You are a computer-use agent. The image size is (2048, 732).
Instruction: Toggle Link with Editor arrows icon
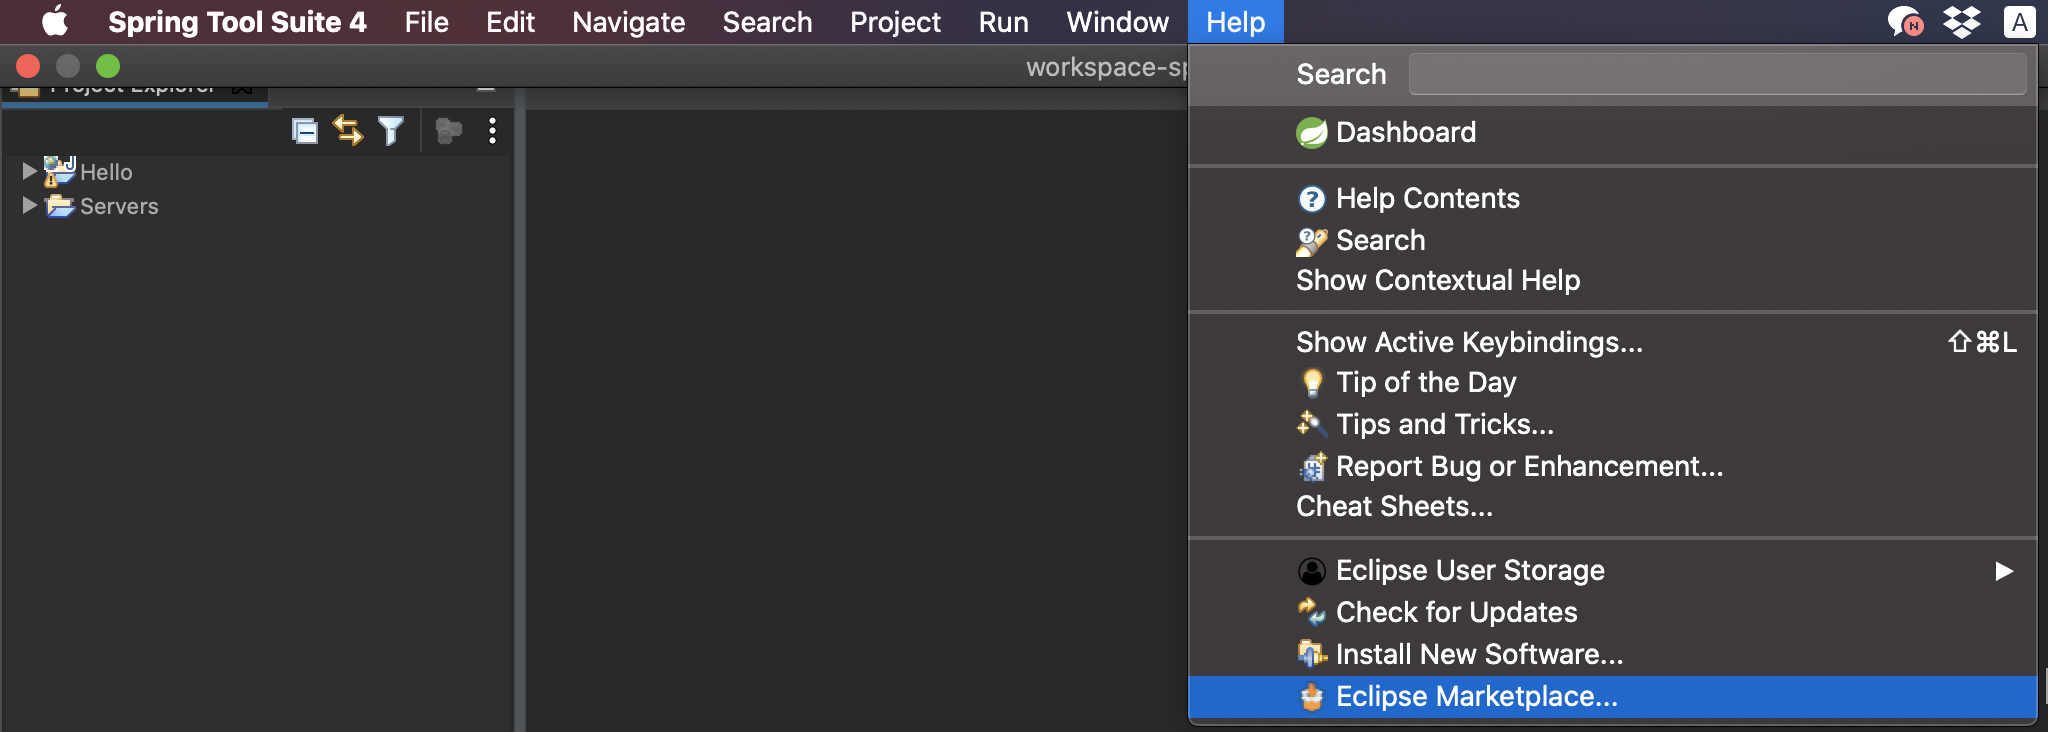[x=348, y=131]
